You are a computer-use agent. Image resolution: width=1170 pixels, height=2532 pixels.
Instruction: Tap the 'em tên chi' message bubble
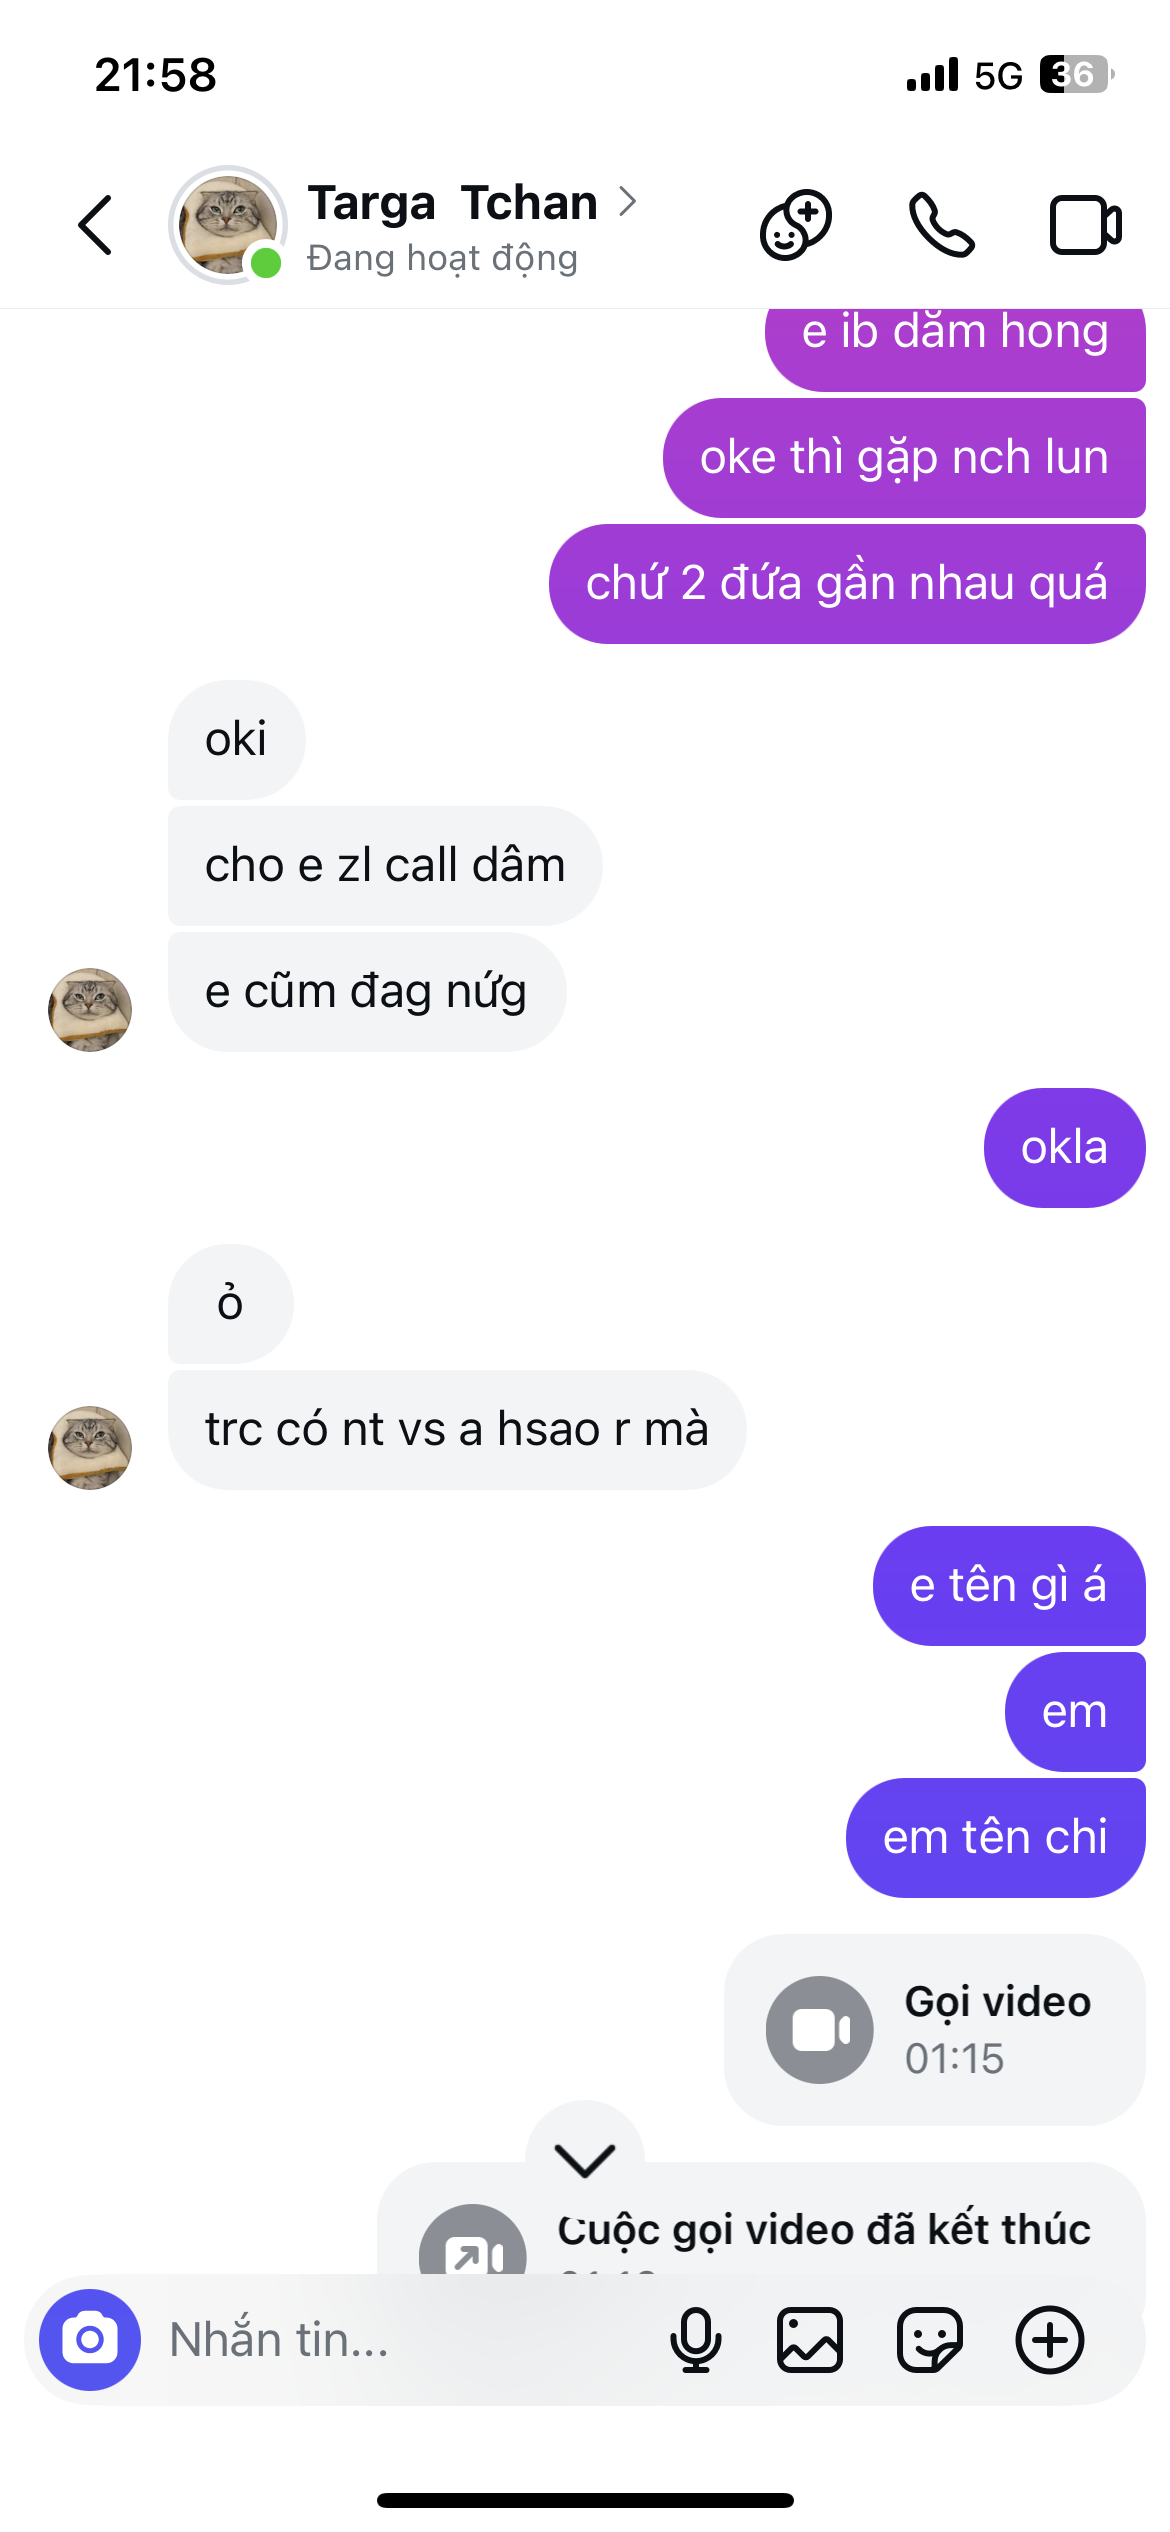(995, 1838)
